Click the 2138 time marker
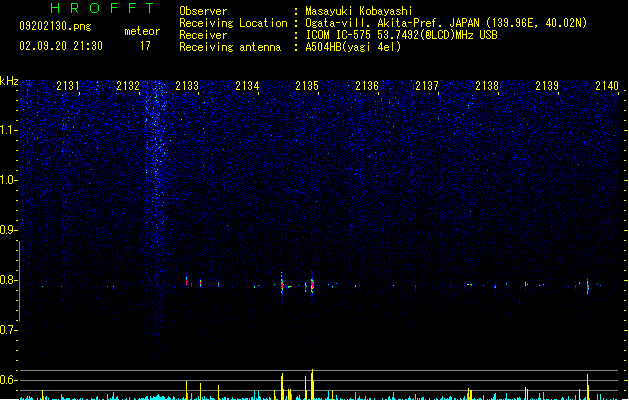Viewport: 629px width, 400px height. click(487, 85)
